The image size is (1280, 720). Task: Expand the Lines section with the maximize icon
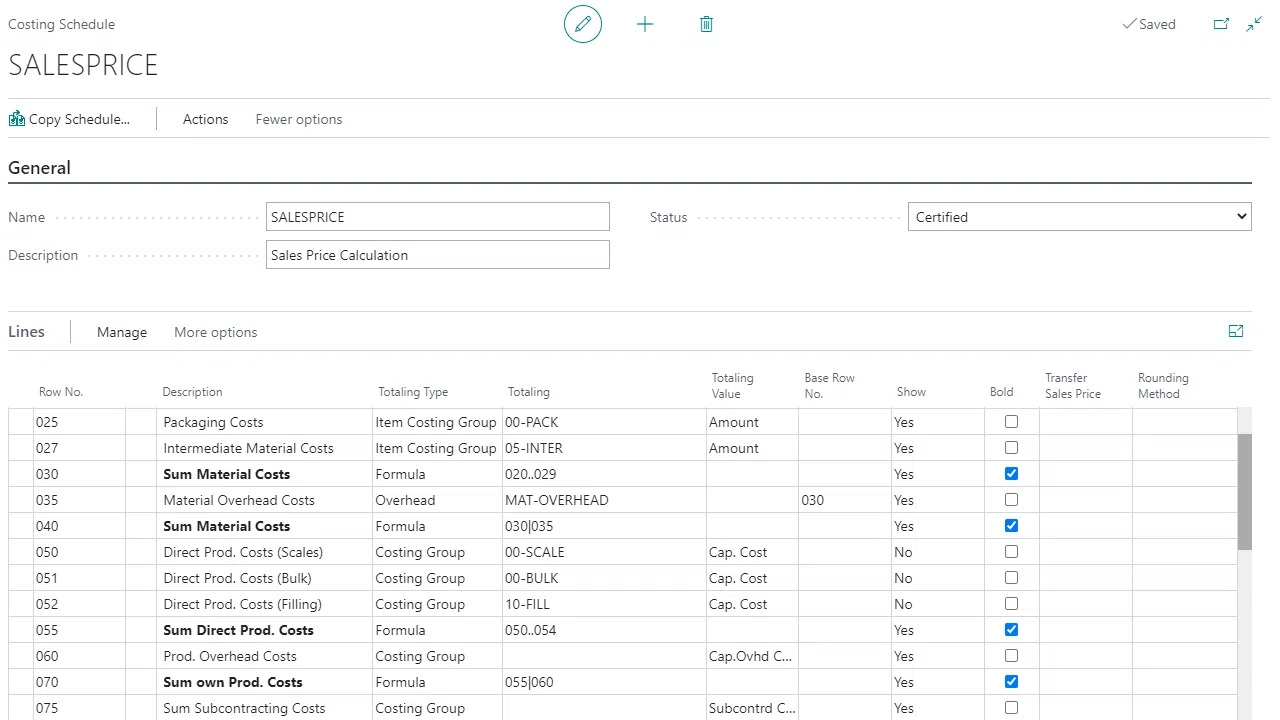1236,332
